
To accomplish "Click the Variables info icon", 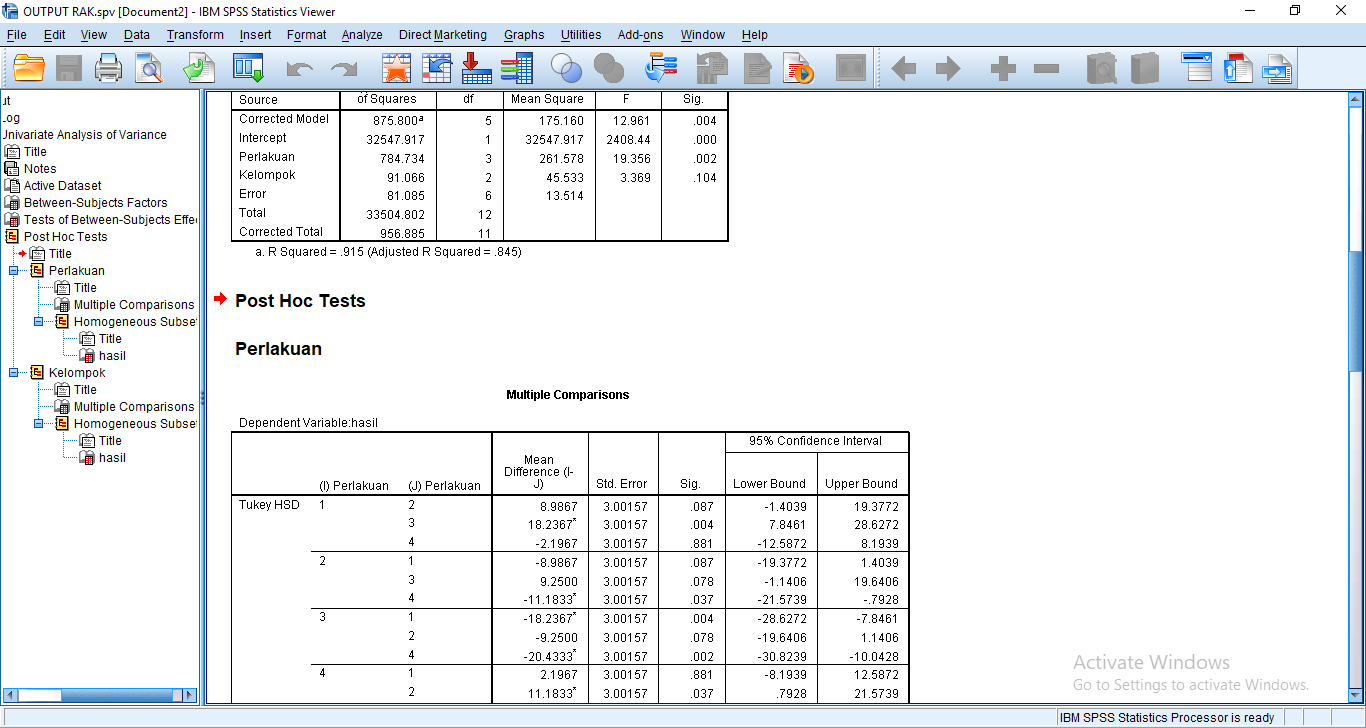I will click(517, 68).
